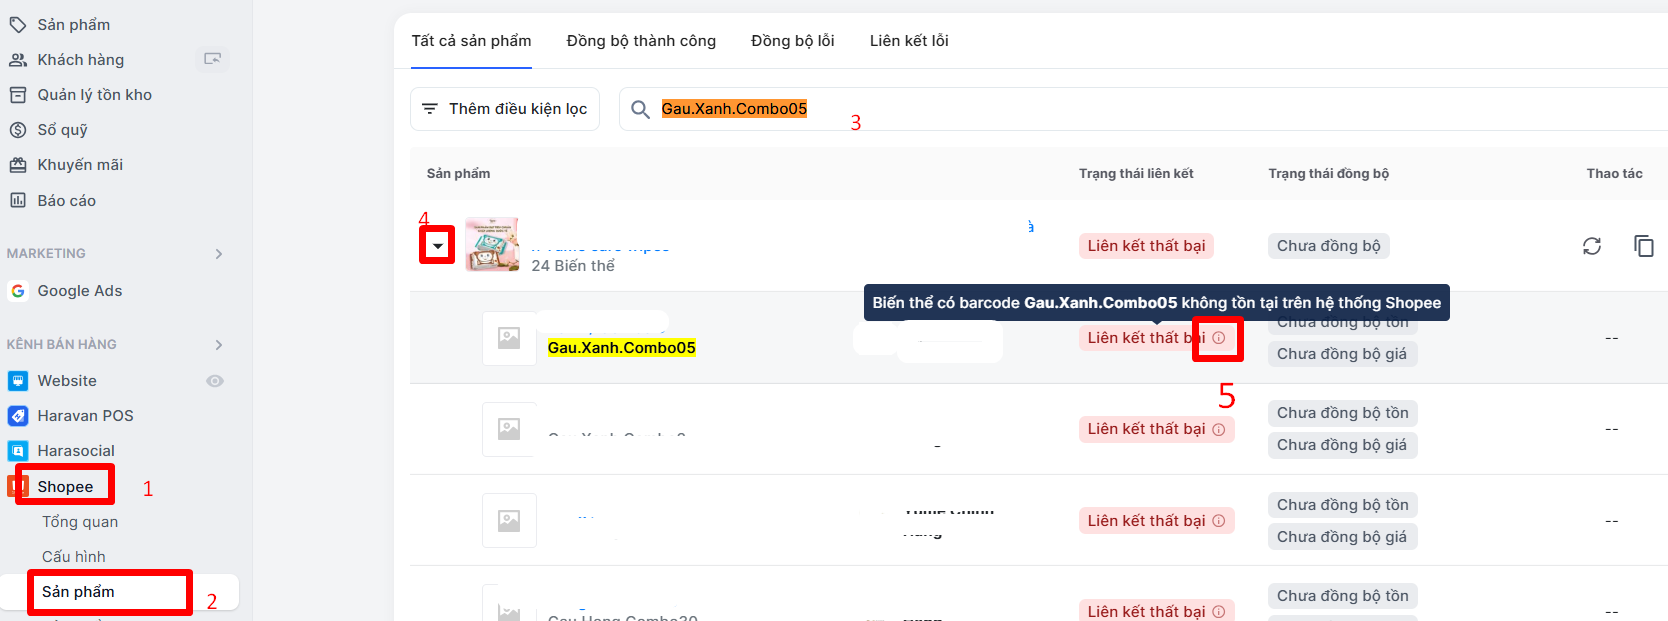The width and height of the screenshot is (1668, 621).
Task: Click parent product's Chưa đồng bộ badge
Action: 1329,246
